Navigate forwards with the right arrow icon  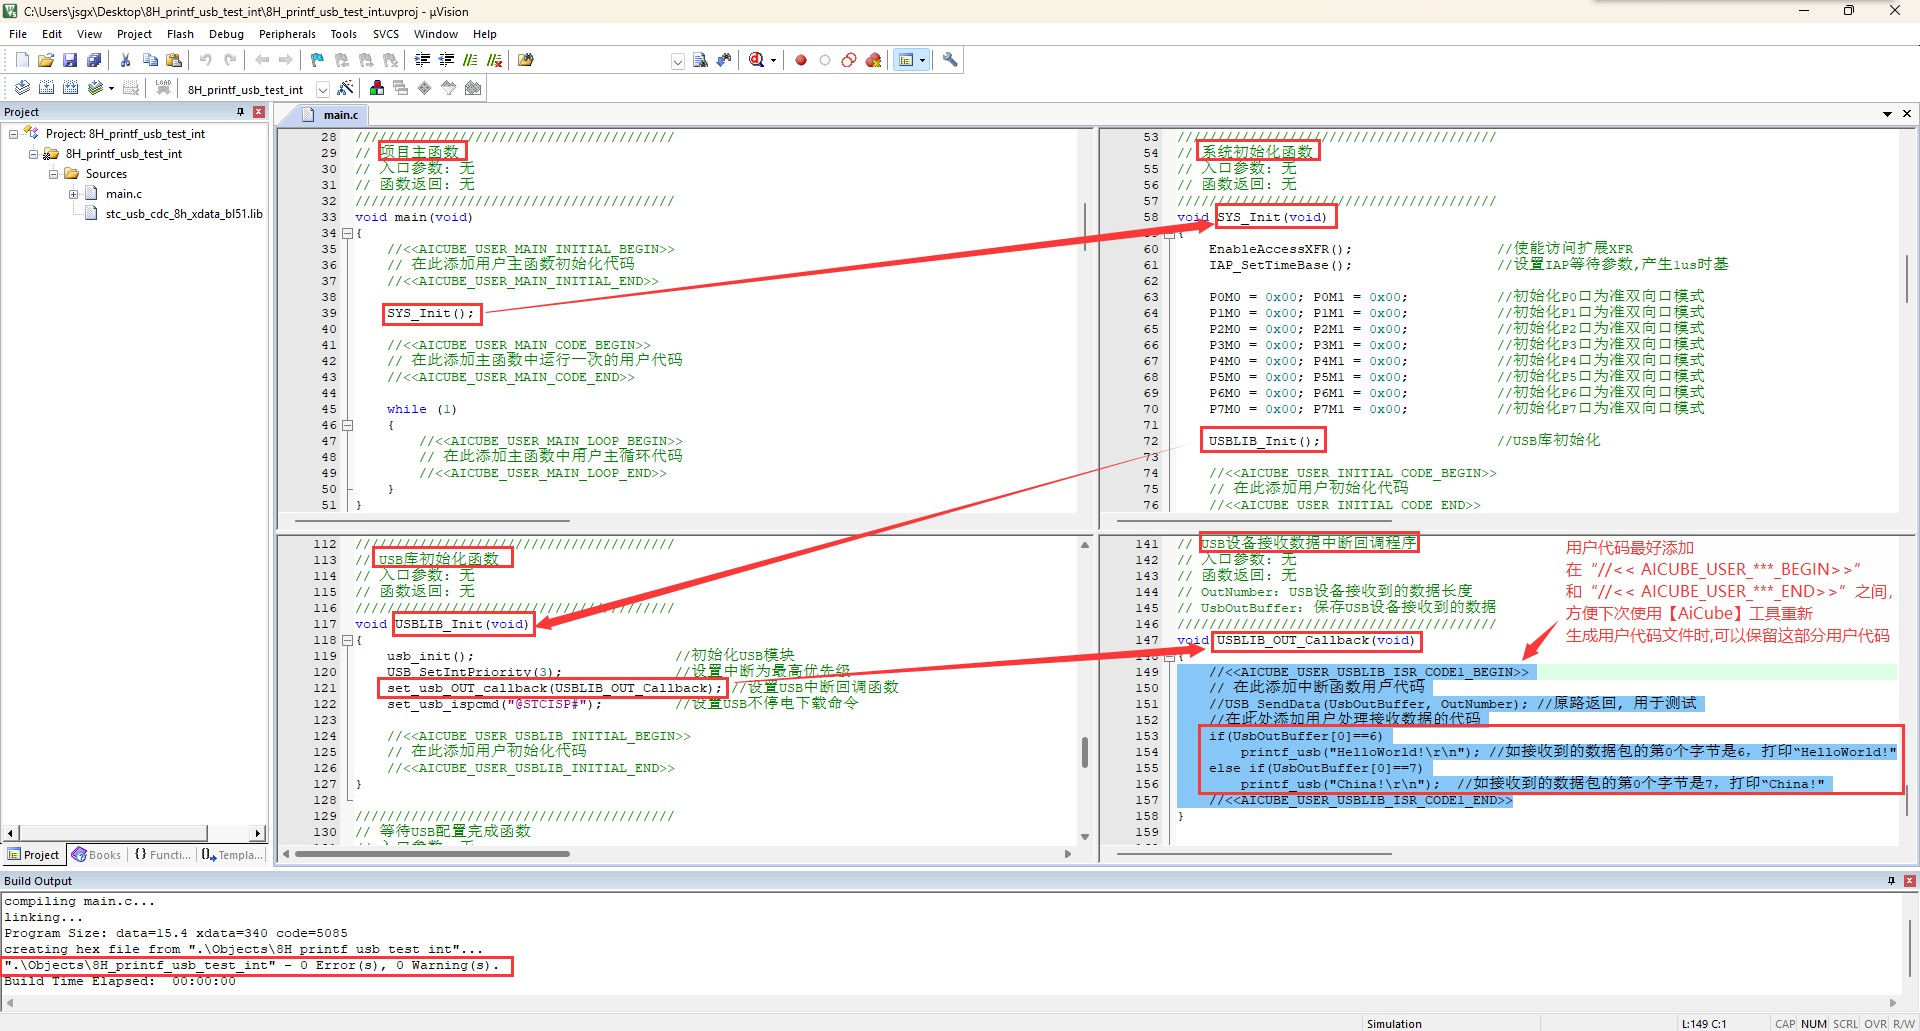pyautogui.click(x=286, y=60)
